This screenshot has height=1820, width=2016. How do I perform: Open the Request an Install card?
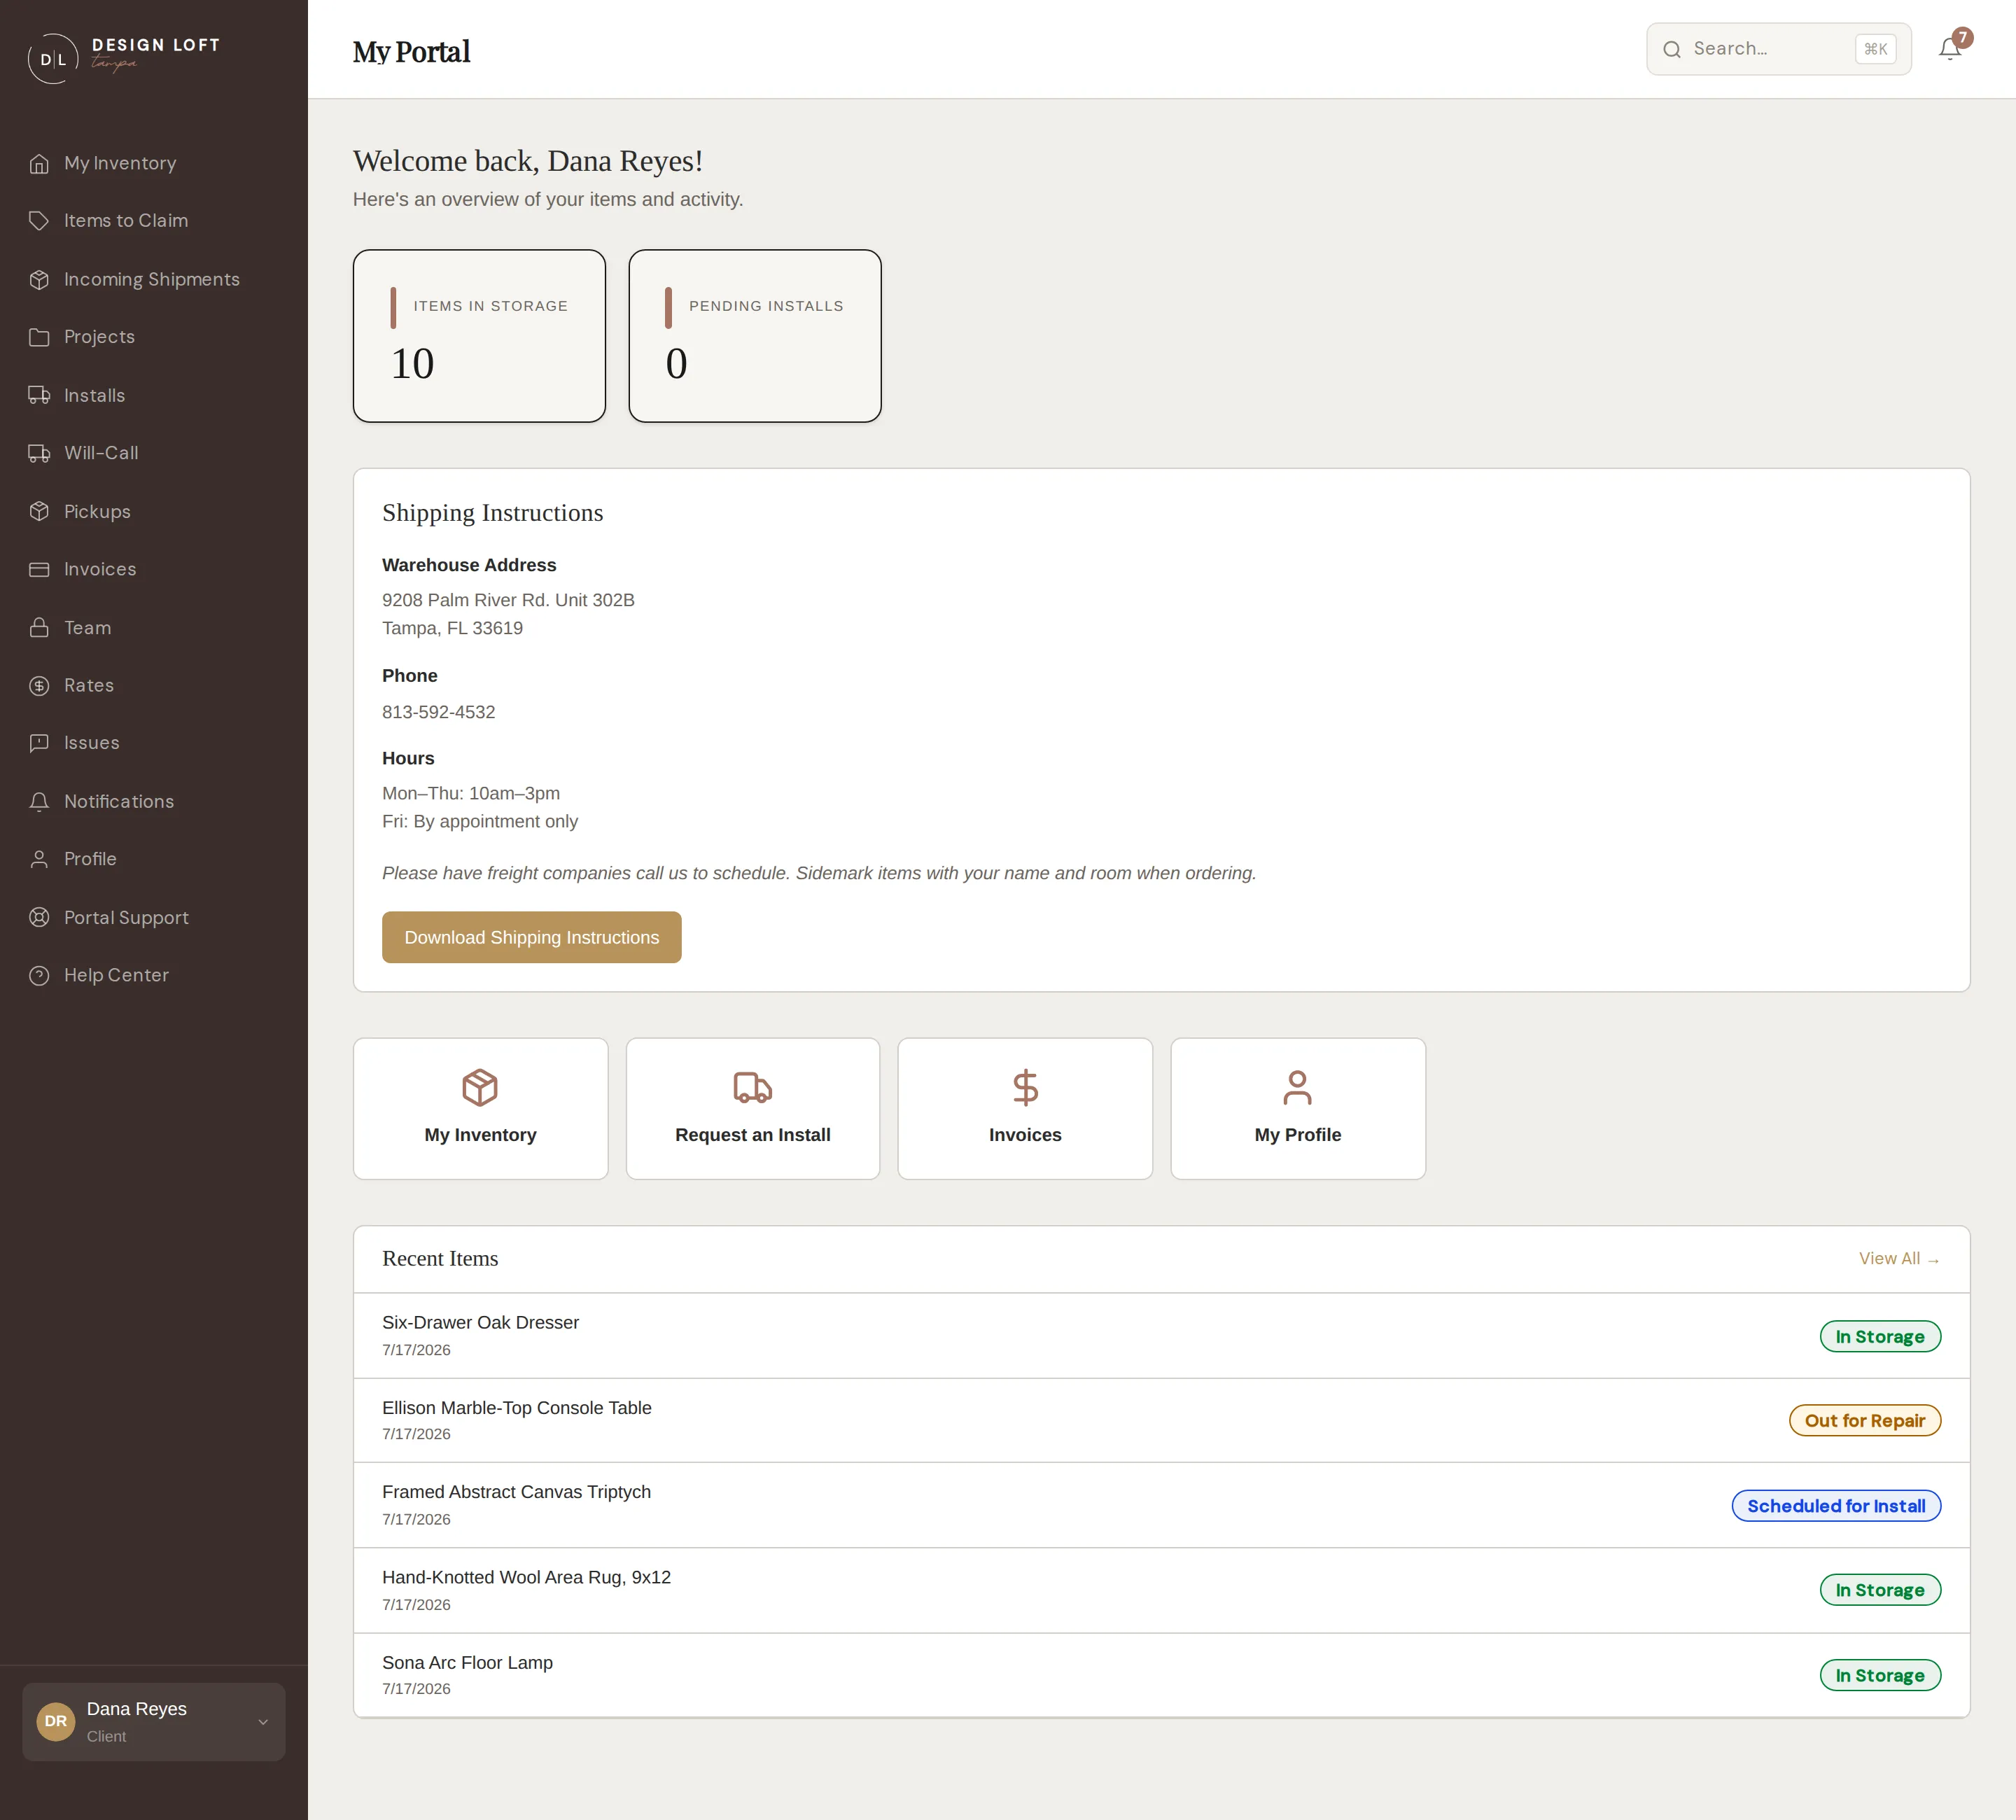click(x=752, y=1108)
